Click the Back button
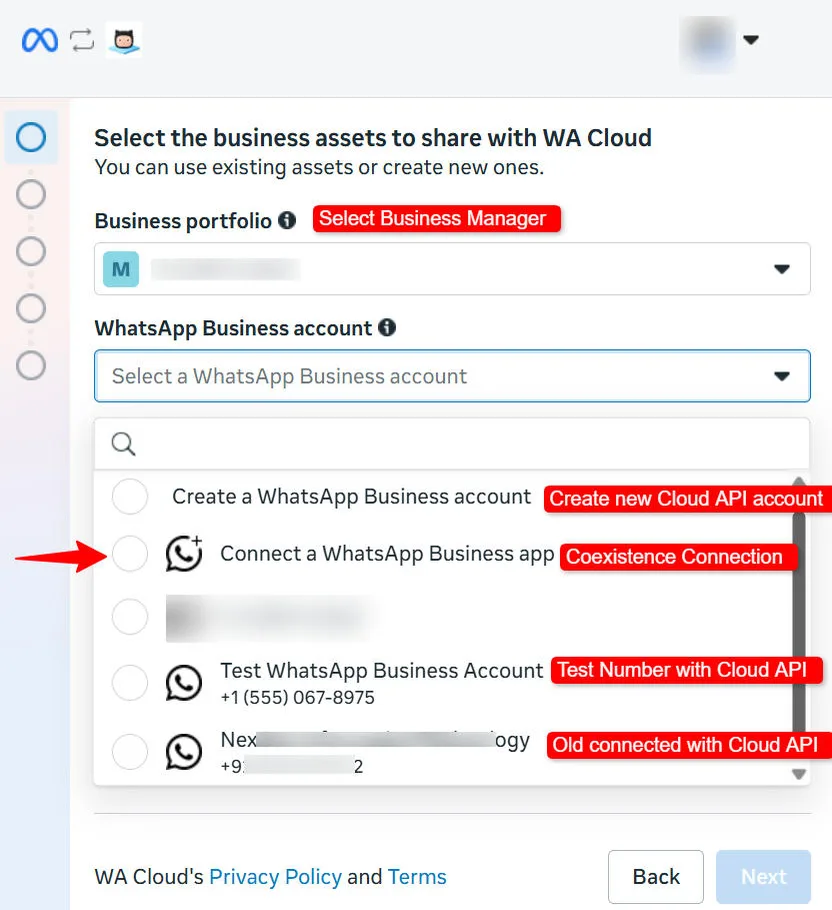832x910 pixels. pyautogui.click(x=656, y=876)
